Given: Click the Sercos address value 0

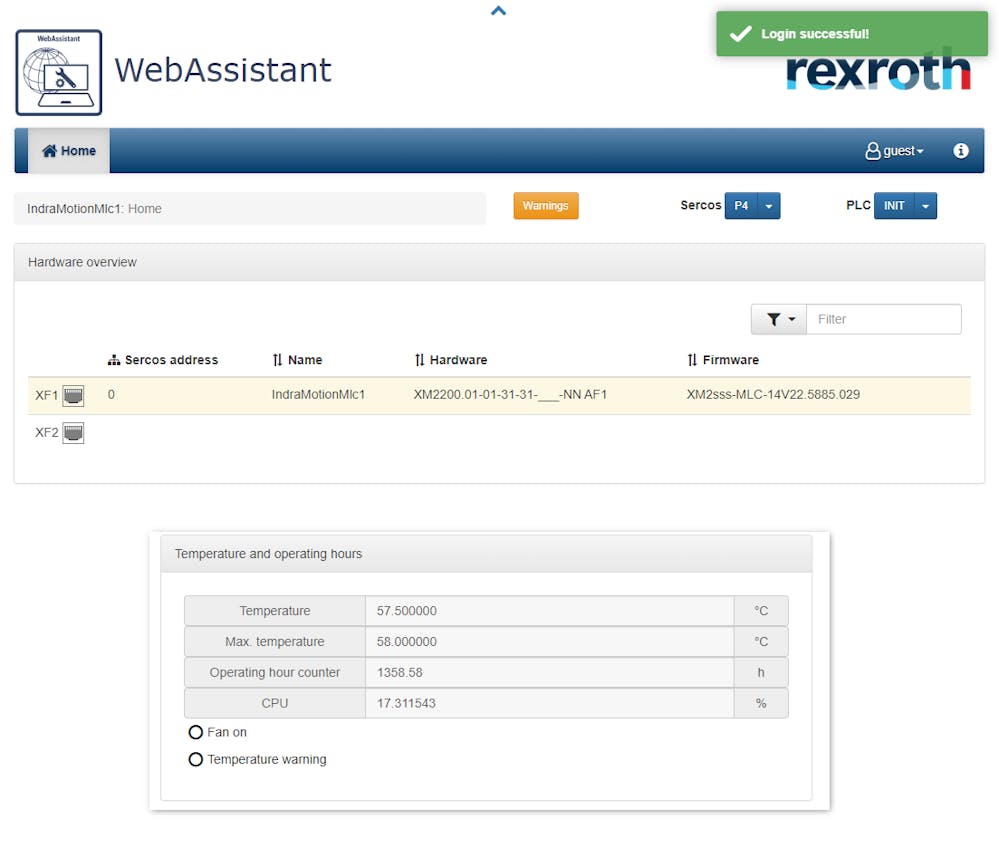Looking at the screenshot, I should (111, 394).
